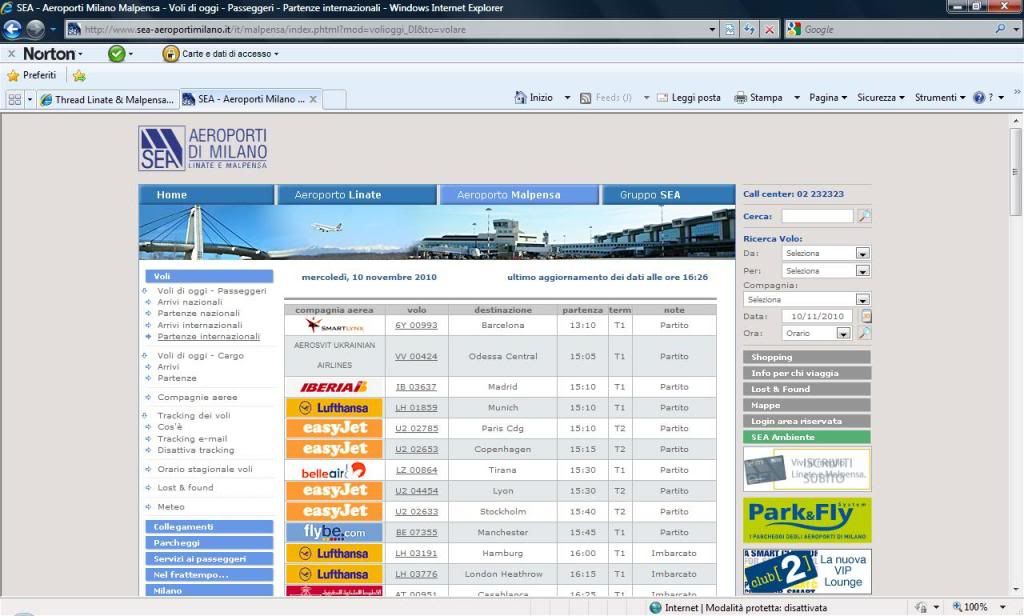Open the Home navigation tab
The image size is (1024, 616).
coord(206,195)
